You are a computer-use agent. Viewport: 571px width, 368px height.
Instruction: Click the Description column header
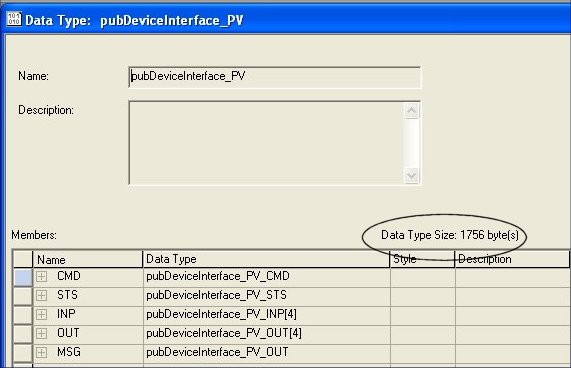tap(512, 259)
